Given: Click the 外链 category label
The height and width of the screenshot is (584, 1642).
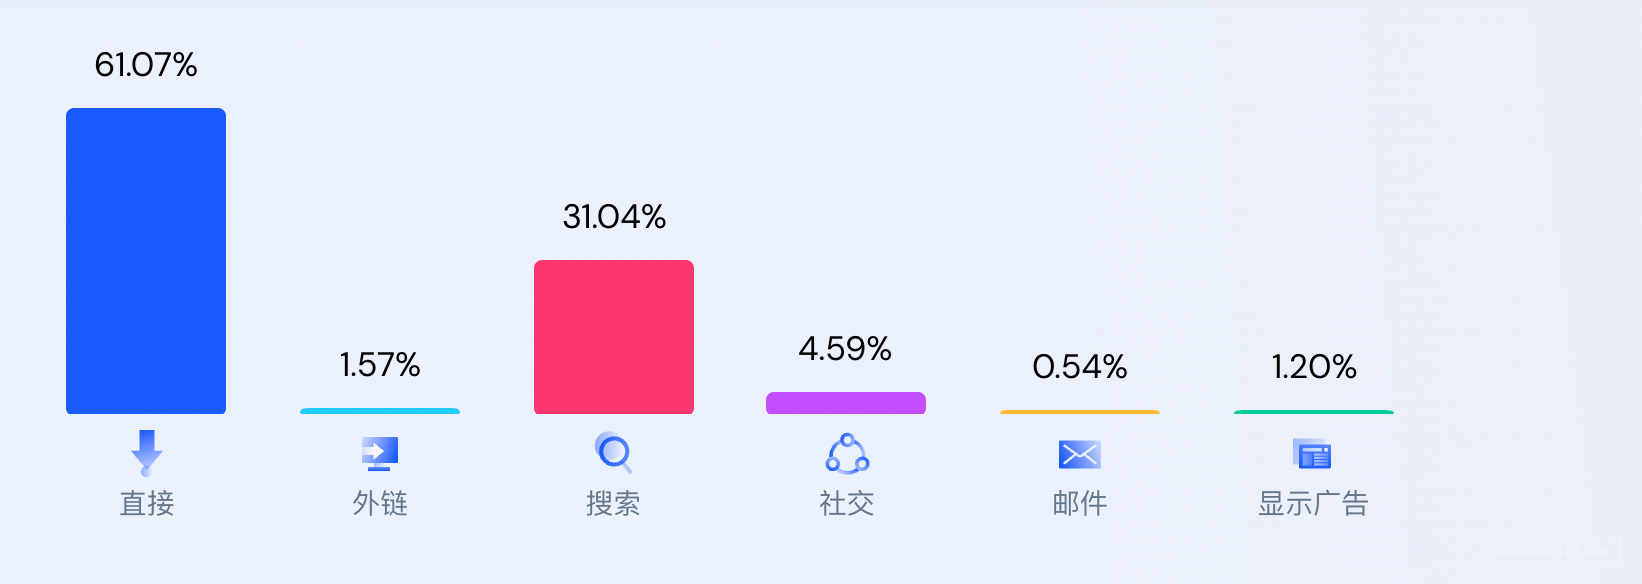Looking at the screenshot, I should click(x=380, y=503).
